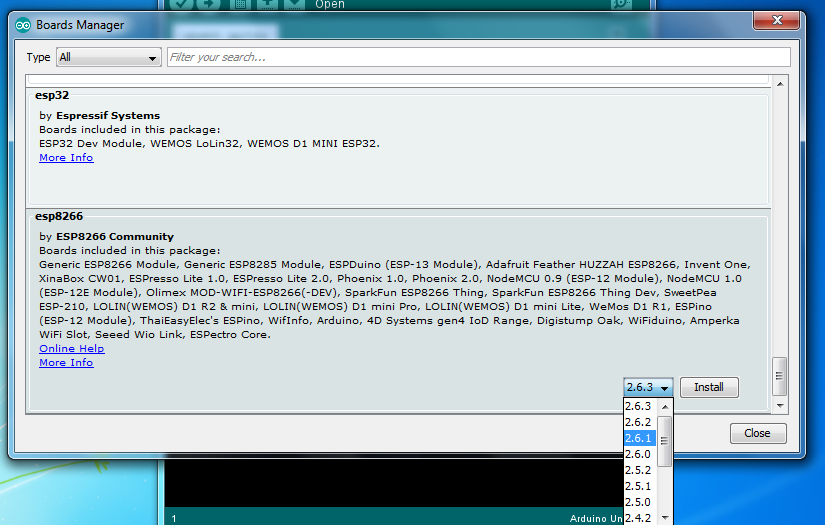Click the 'esp8266' package title
This screenshot has width=825, height=525.
pos(59,216)
